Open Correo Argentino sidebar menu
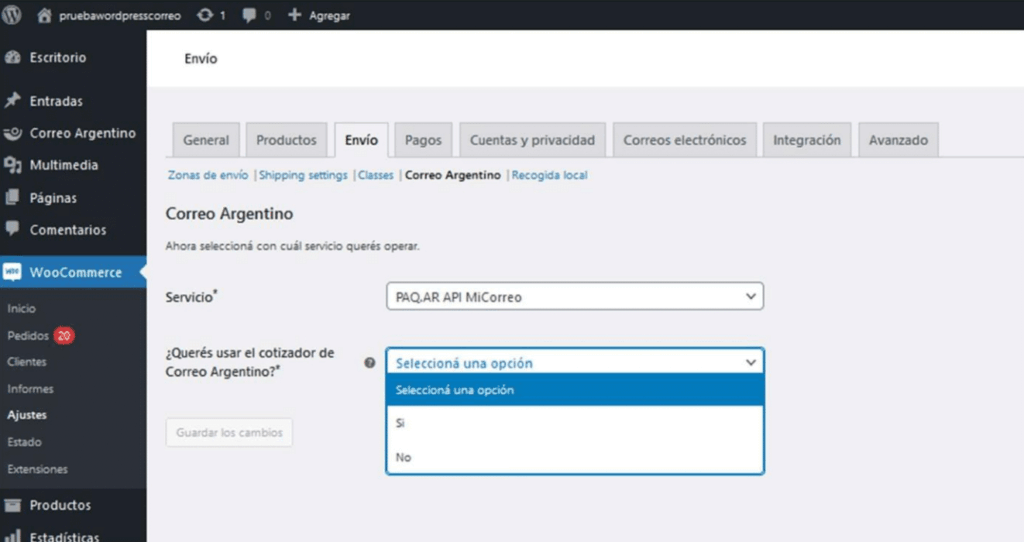This screenshot has width=1024, height=542. [x=82, y=133]
